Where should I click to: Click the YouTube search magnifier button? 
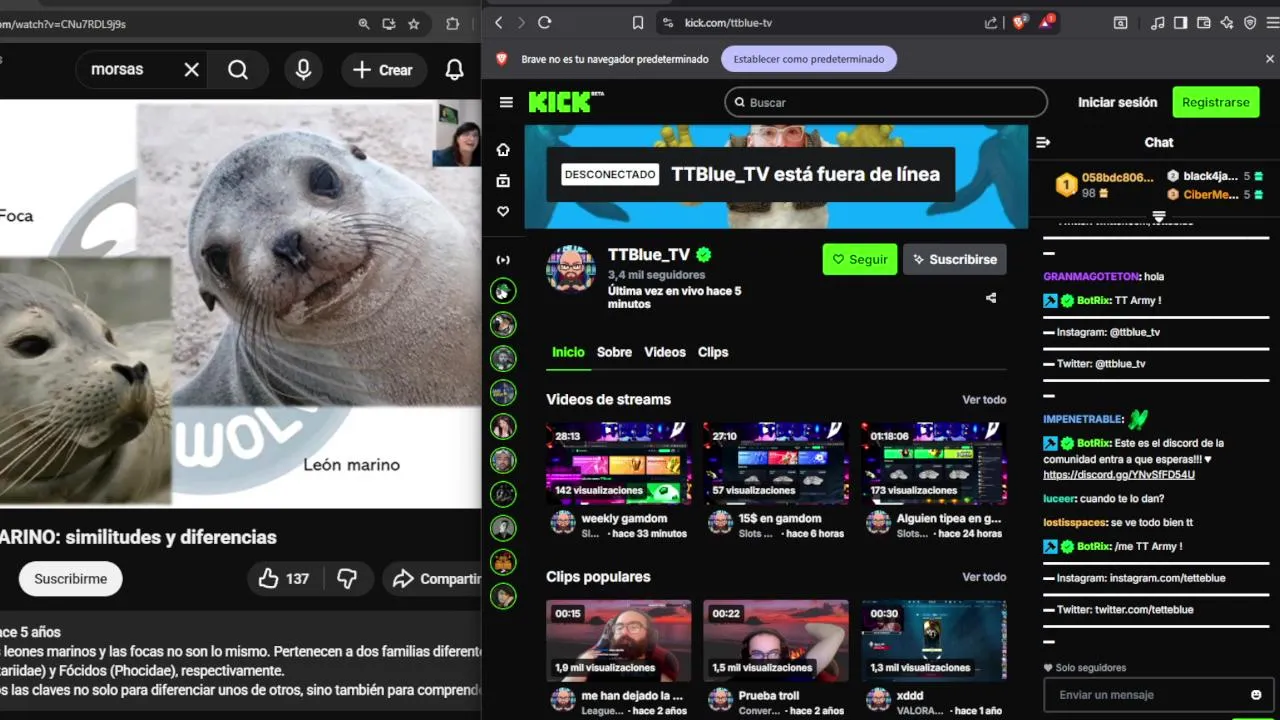(x=238, y=69)
